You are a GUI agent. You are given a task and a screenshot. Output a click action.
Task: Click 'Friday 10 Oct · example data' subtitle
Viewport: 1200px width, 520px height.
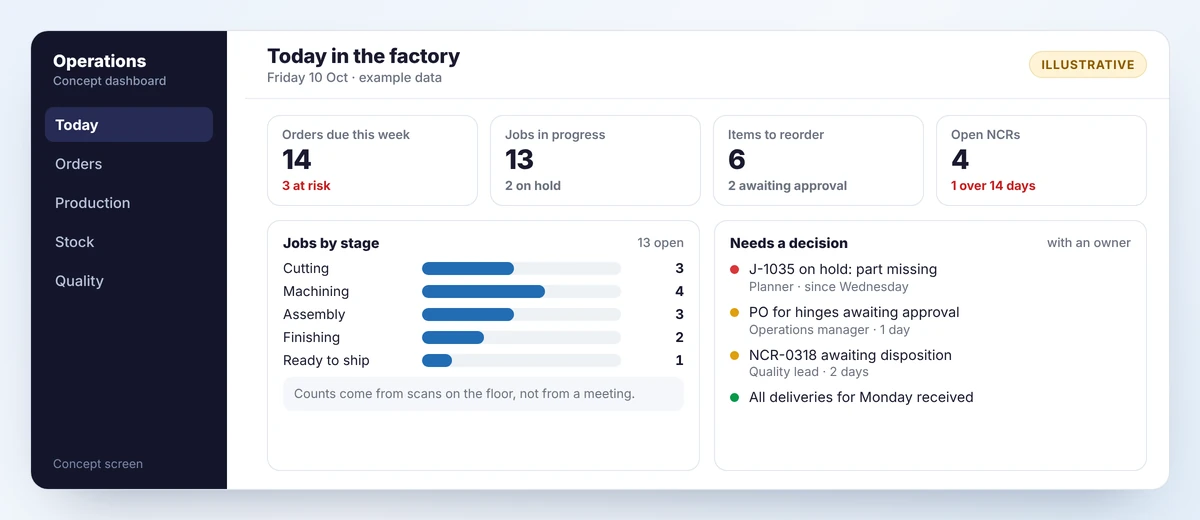point(354,78)
